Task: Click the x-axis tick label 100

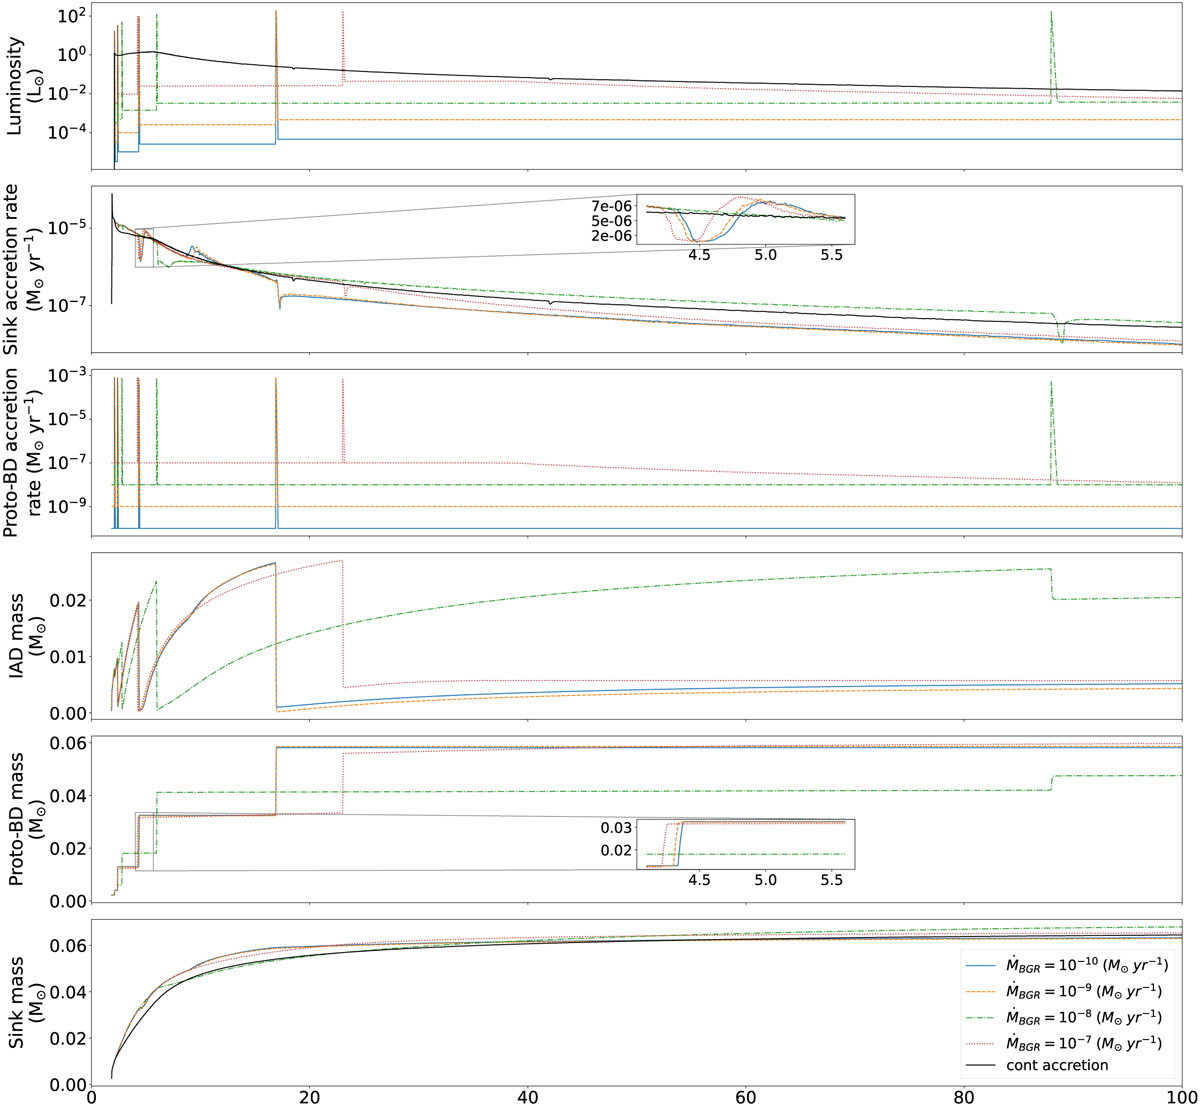Action: [1181, 1094]
